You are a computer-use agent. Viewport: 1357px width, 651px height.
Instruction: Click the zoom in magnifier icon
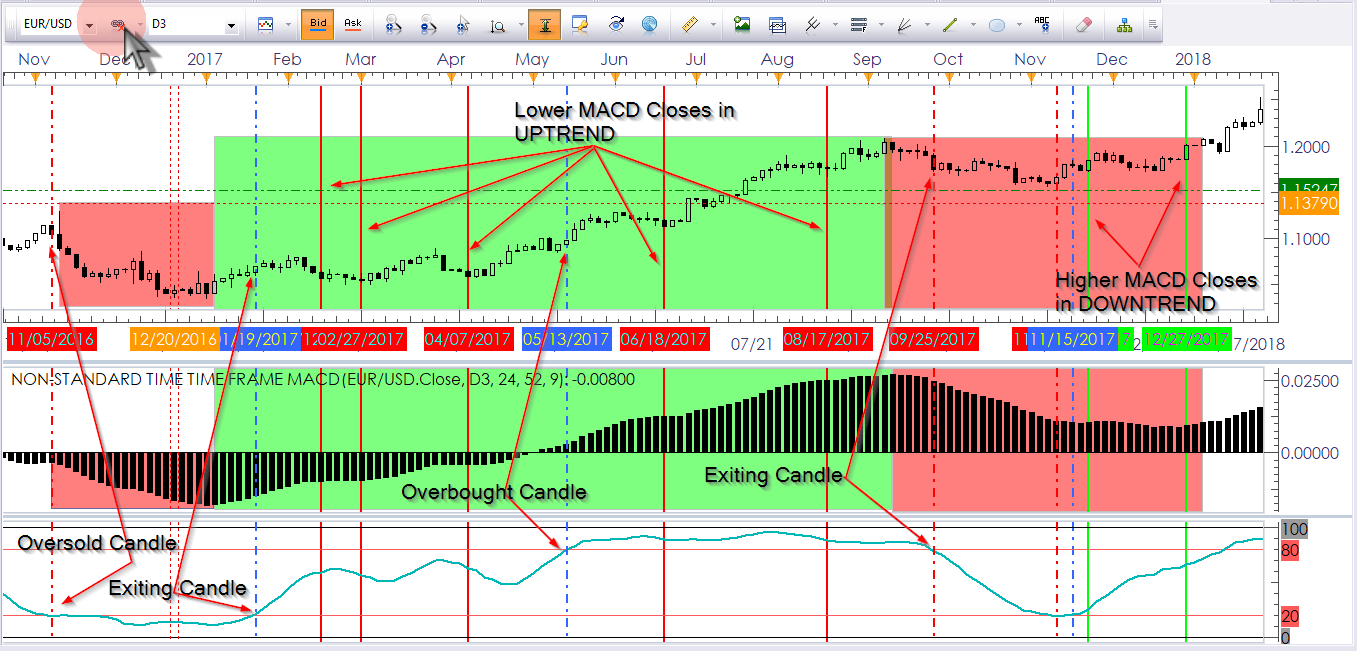(x=393, y=24)
